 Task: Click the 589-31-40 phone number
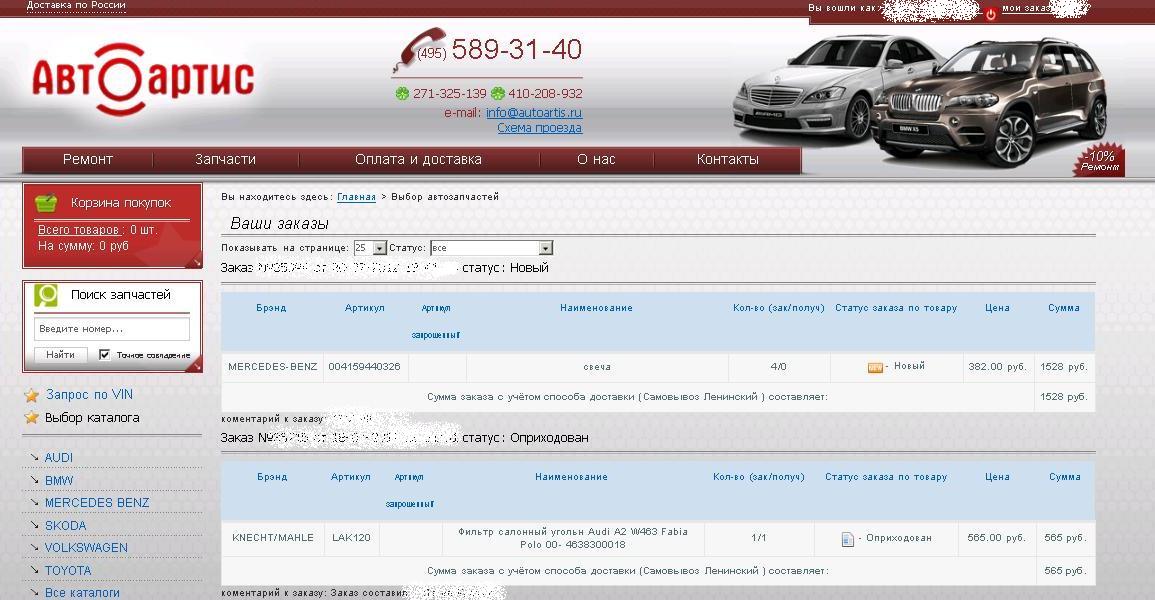tap(516, 49)
